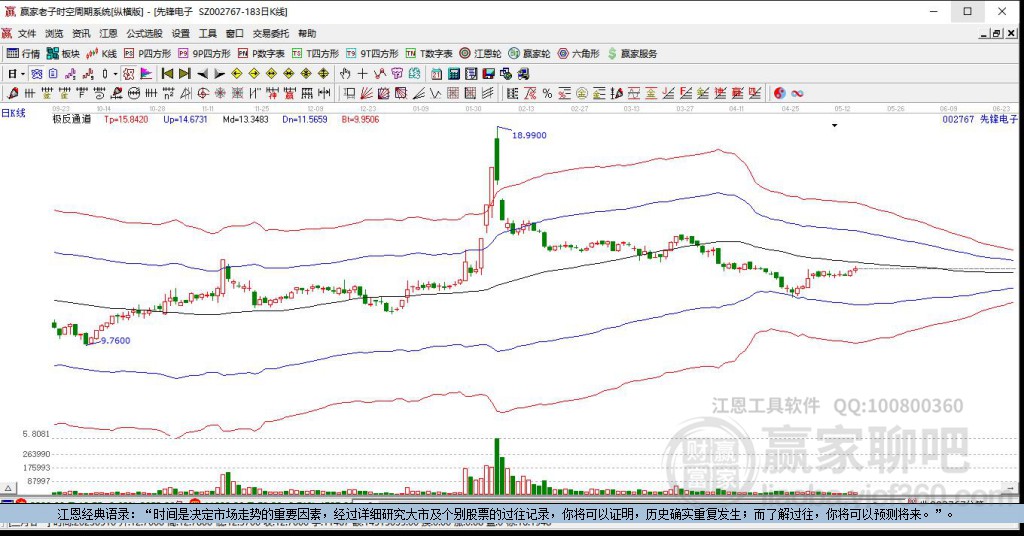Jump to first bar icon
The width and height of the screenshot is (1024, 536).
pyautogui.click(x=167, y=74)
